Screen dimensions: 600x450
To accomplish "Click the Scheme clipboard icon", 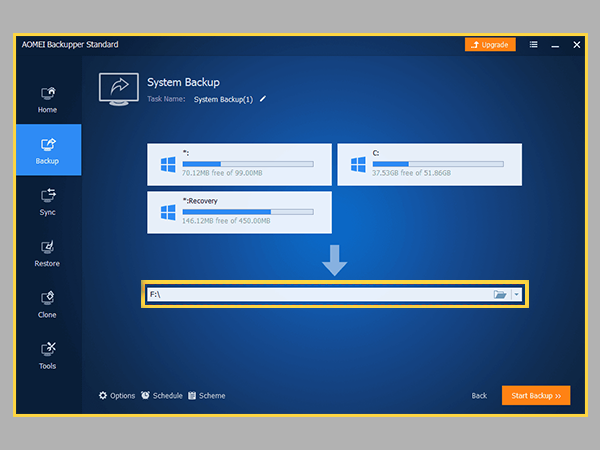I will coord(192,395).
